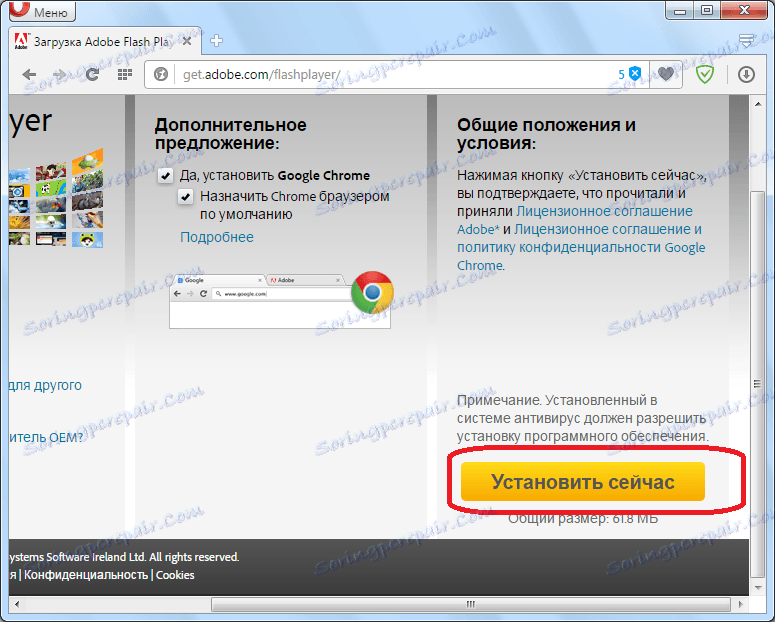Focus the address bar get.adobe.com/flashplayer/

[395, 75]
